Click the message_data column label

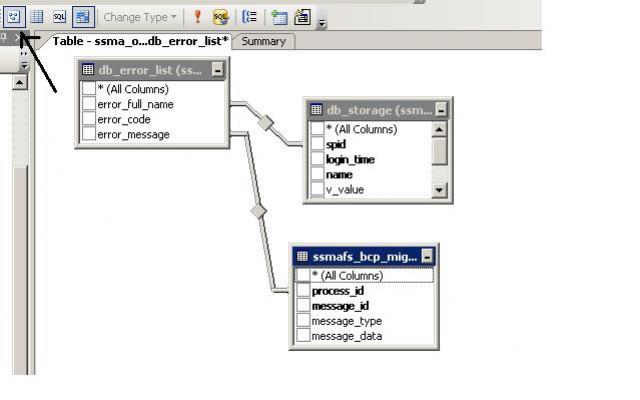[x=347, y=337]
